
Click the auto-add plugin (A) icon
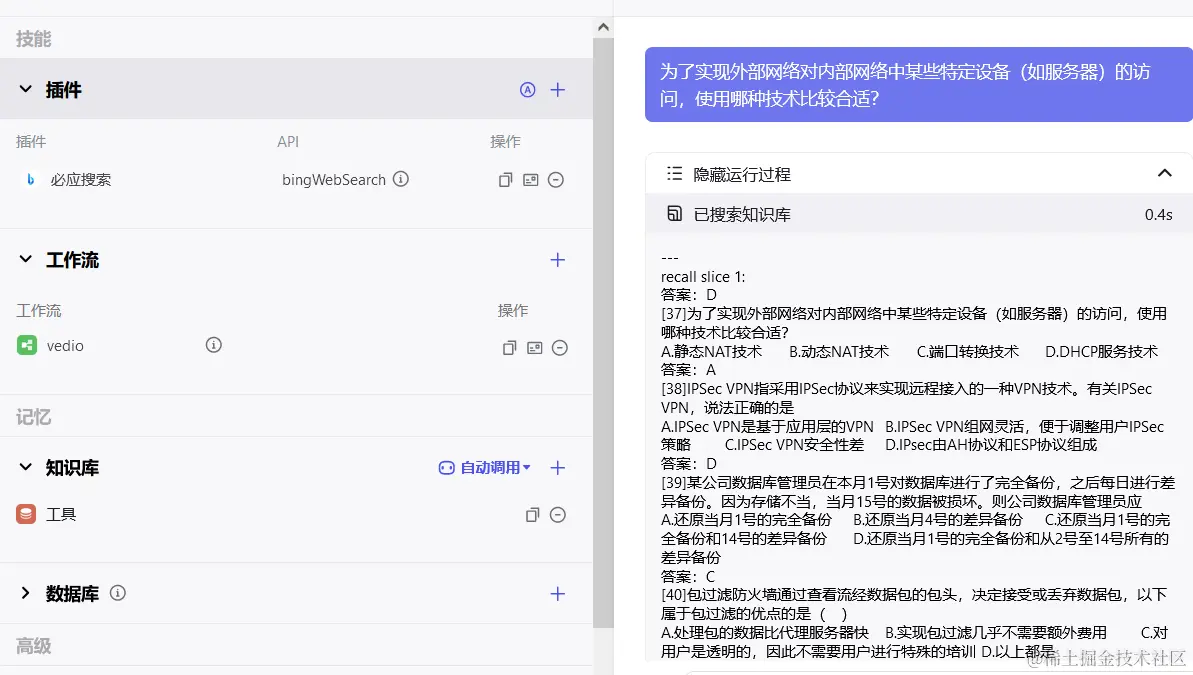(527, 90)
